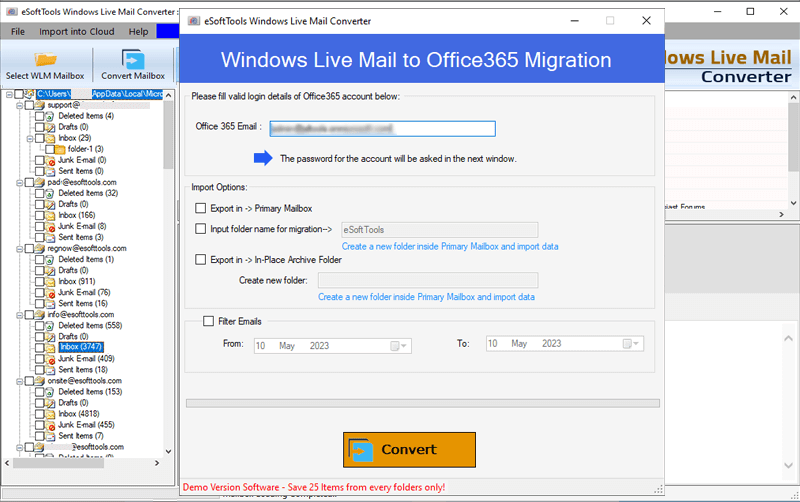Open the Import into Cloud menu

click(x=77, y=32)
